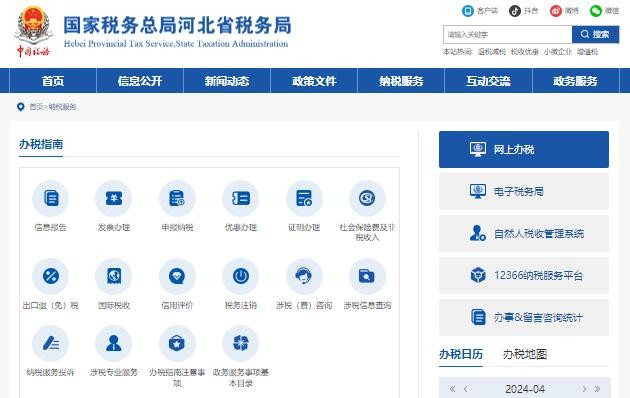This screenshot has height=398, width=630.
Task: Open the 纳税服务投诉 complaint icon
Action: (x=51, y=343)
